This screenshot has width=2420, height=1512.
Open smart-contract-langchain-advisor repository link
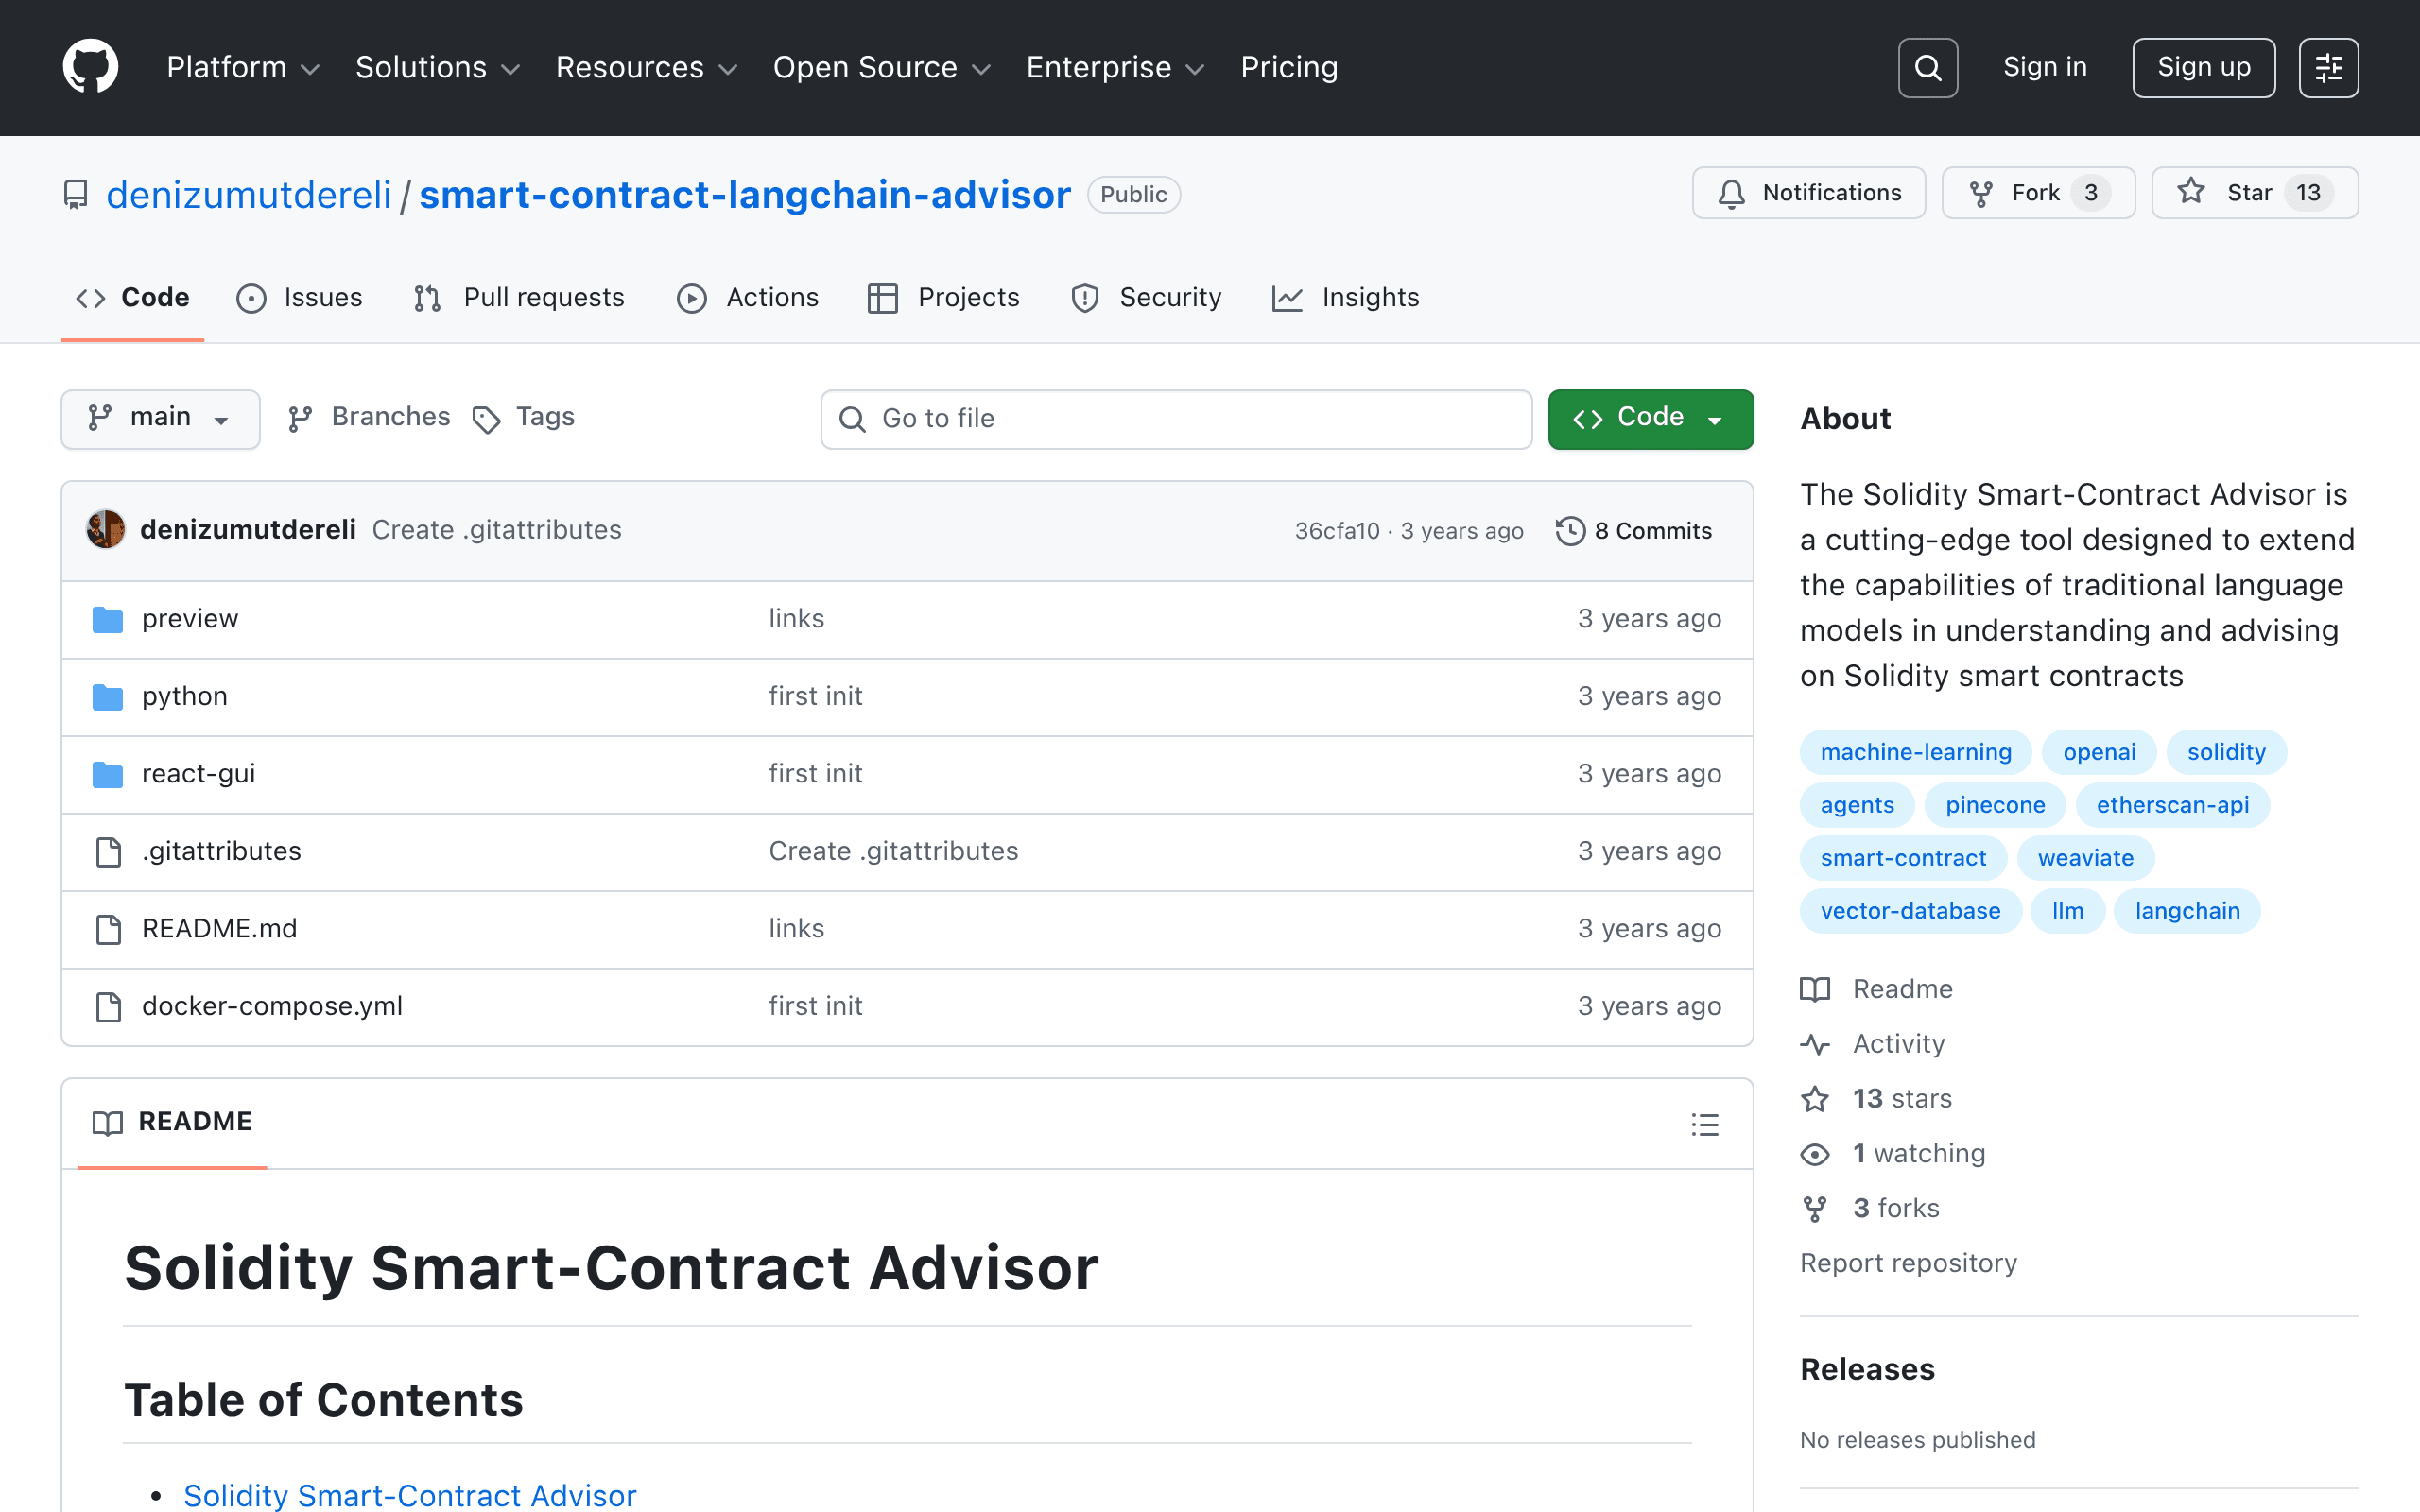coord(745,195)
